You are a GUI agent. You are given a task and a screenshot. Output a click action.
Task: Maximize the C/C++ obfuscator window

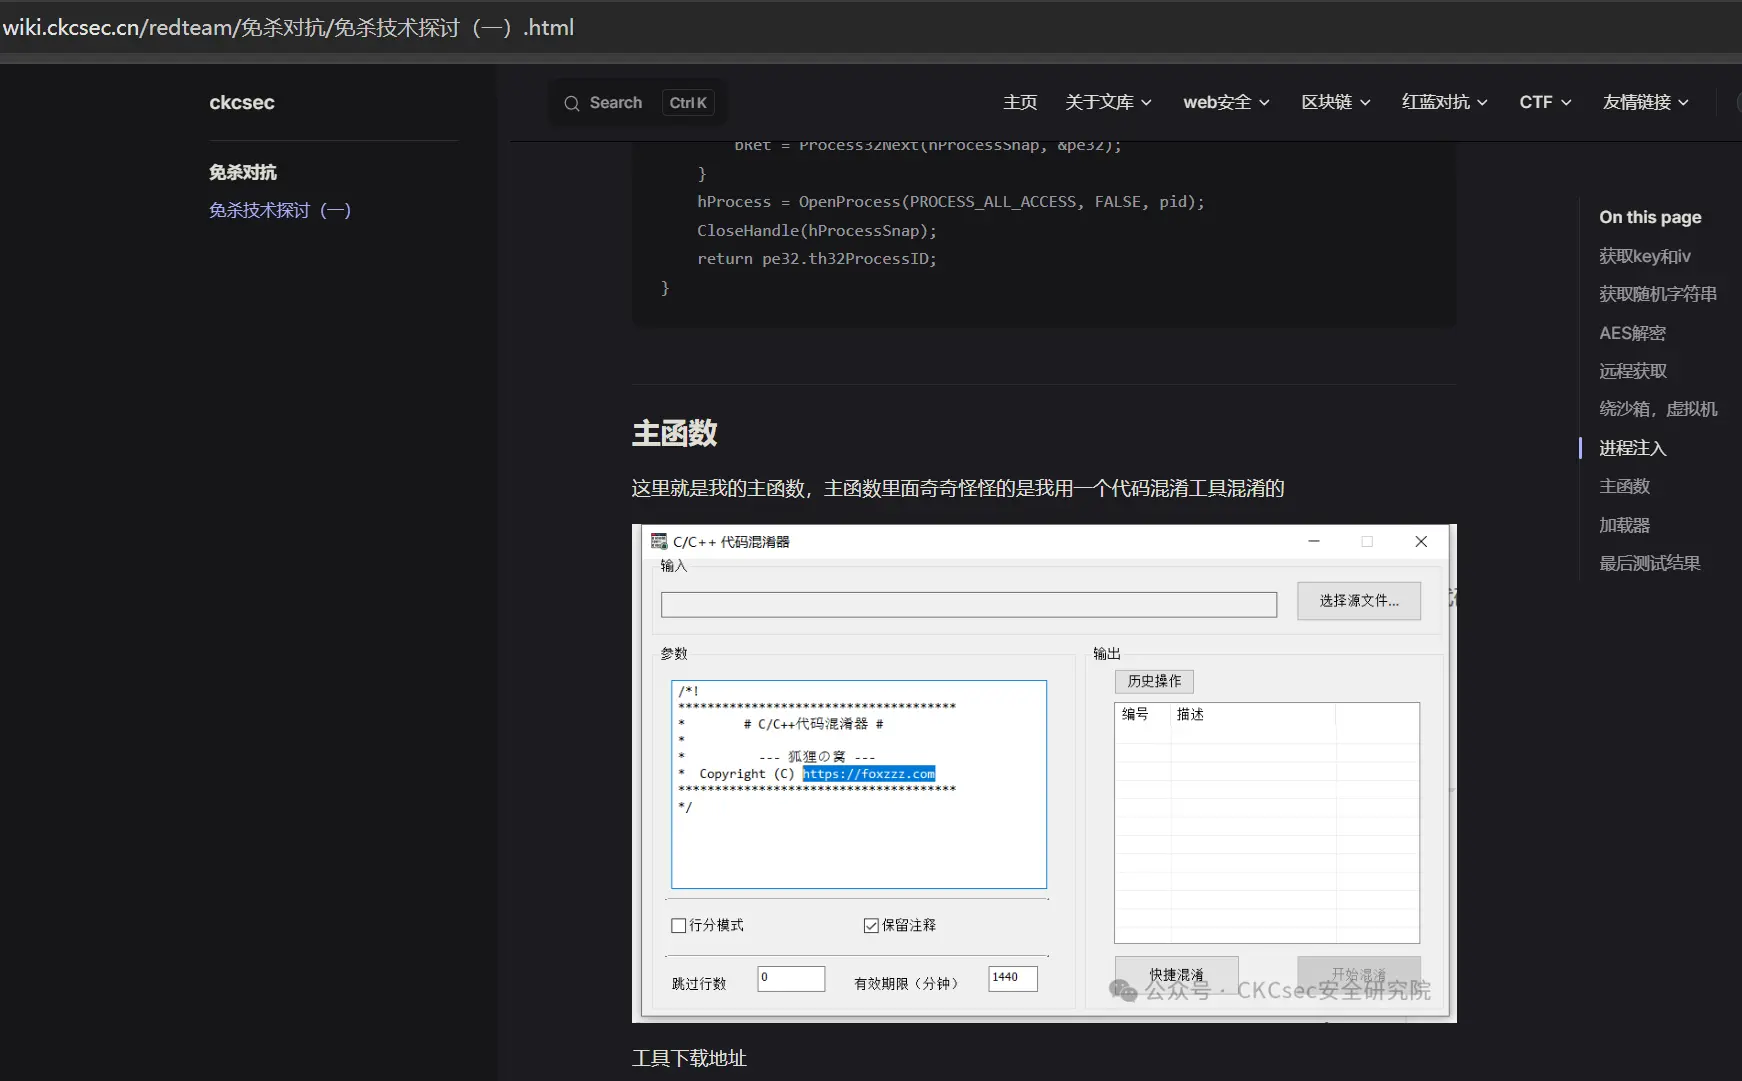(1367, 542)
